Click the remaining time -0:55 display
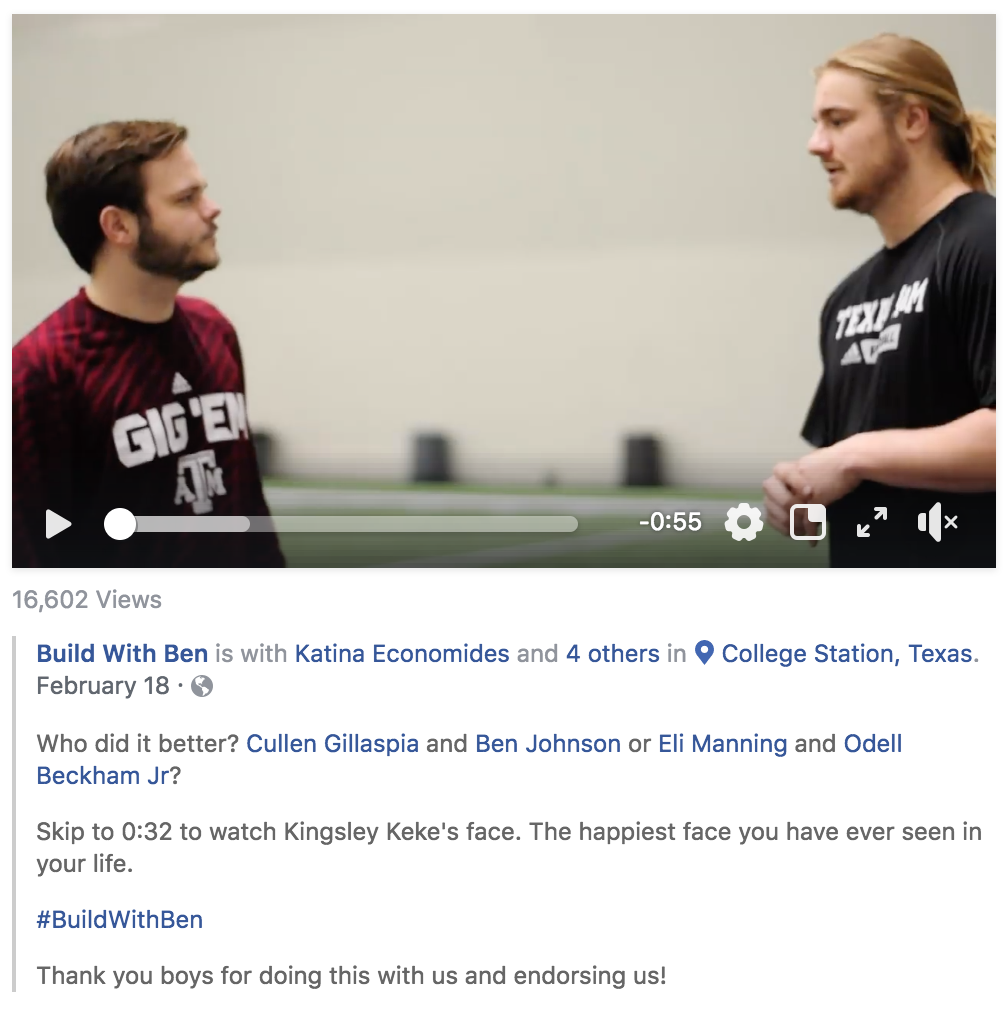 pos(670,522)
